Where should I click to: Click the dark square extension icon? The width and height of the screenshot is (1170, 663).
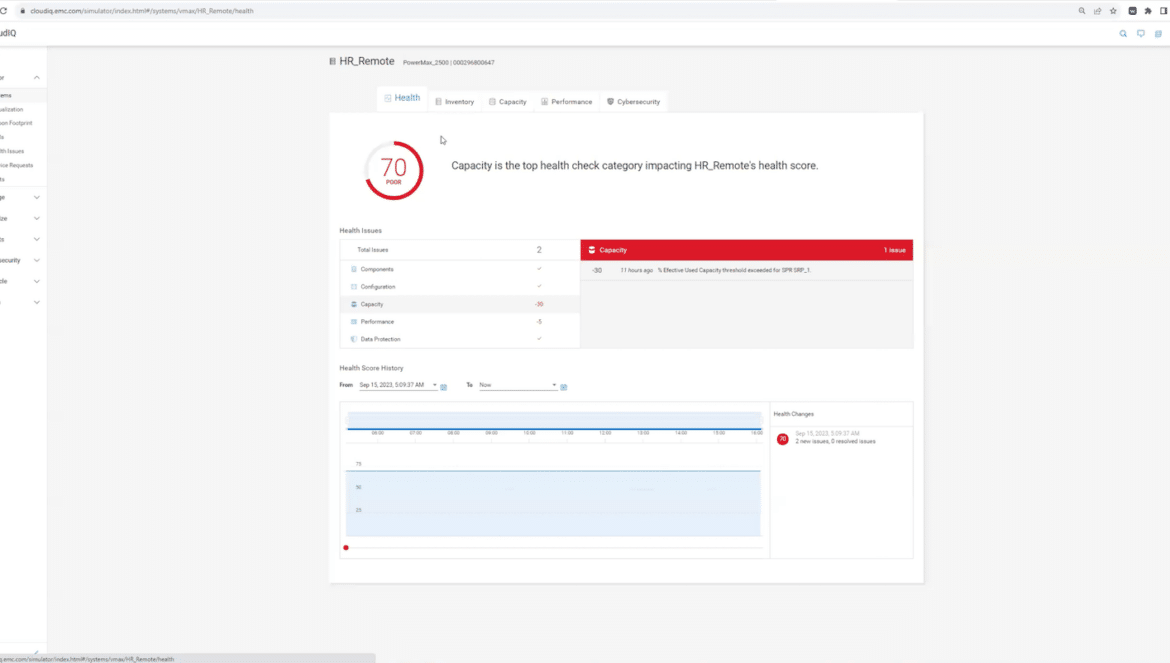(x=1133, y=11)
